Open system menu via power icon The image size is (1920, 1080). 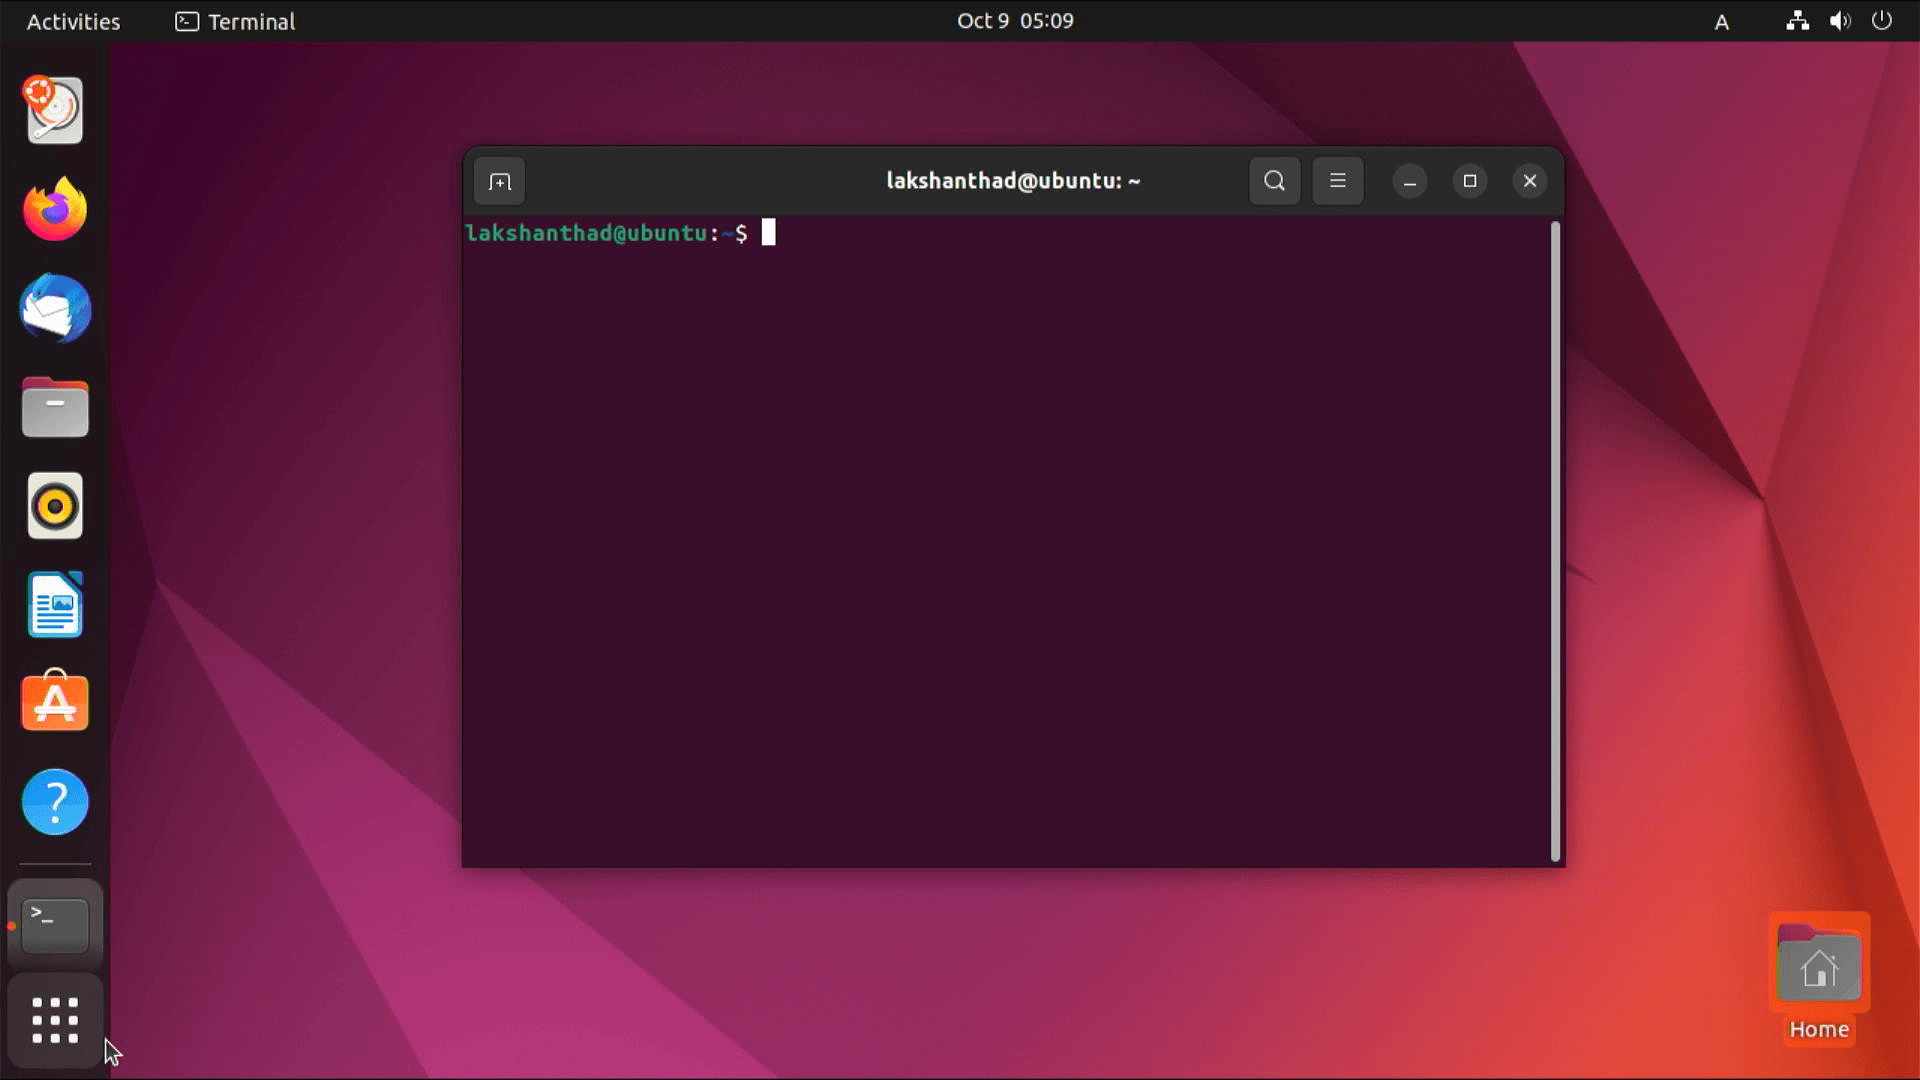pos(1881,21)
